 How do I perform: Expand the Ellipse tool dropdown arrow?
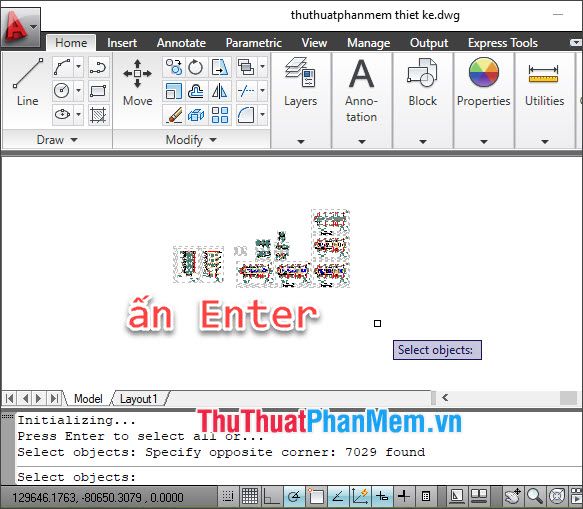click(78, 114)
